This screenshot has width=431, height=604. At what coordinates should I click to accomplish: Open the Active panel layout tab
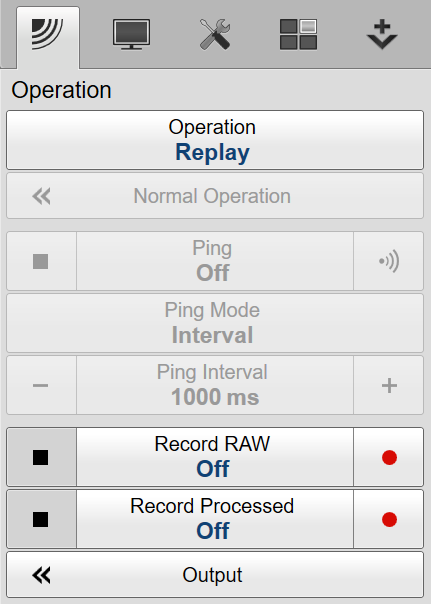click(299, 35)
